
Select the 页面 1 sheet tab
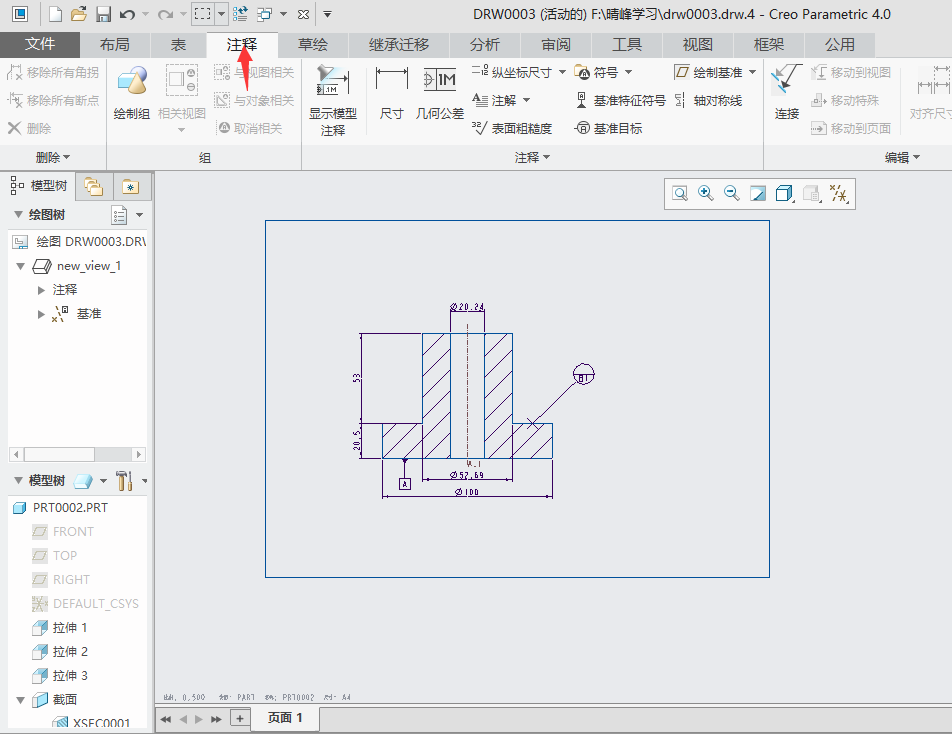click(285, 718)
